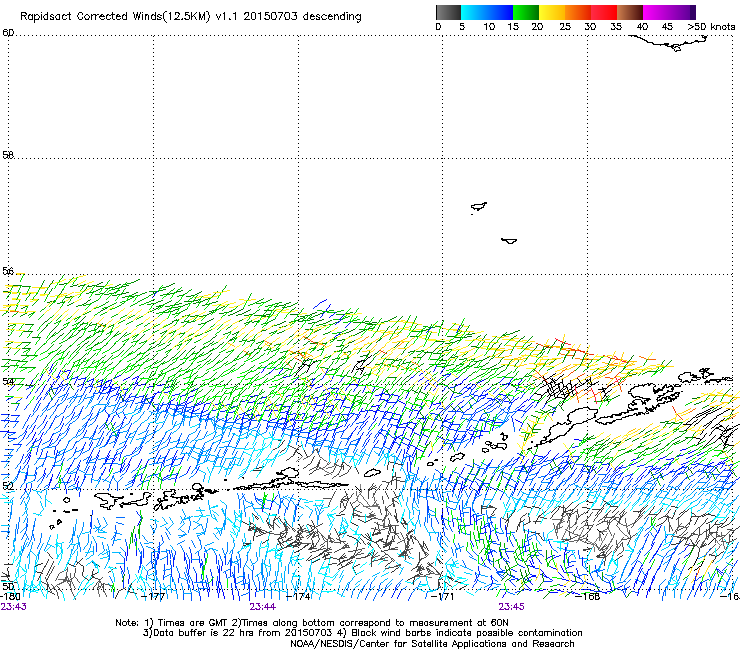The width and height of the screenshot is (740, 650).
Task: Click the '10' legend scale label
Action: (x=489, y=26)
